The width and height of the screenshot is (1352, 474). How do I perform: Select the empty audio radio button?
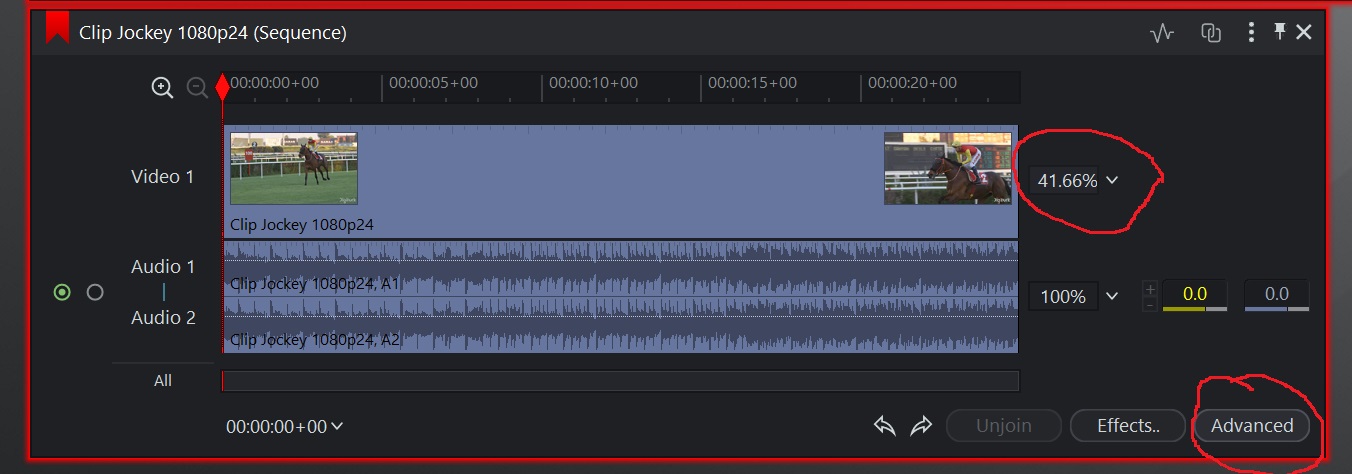pyautogui.click(x=95, y=293)
